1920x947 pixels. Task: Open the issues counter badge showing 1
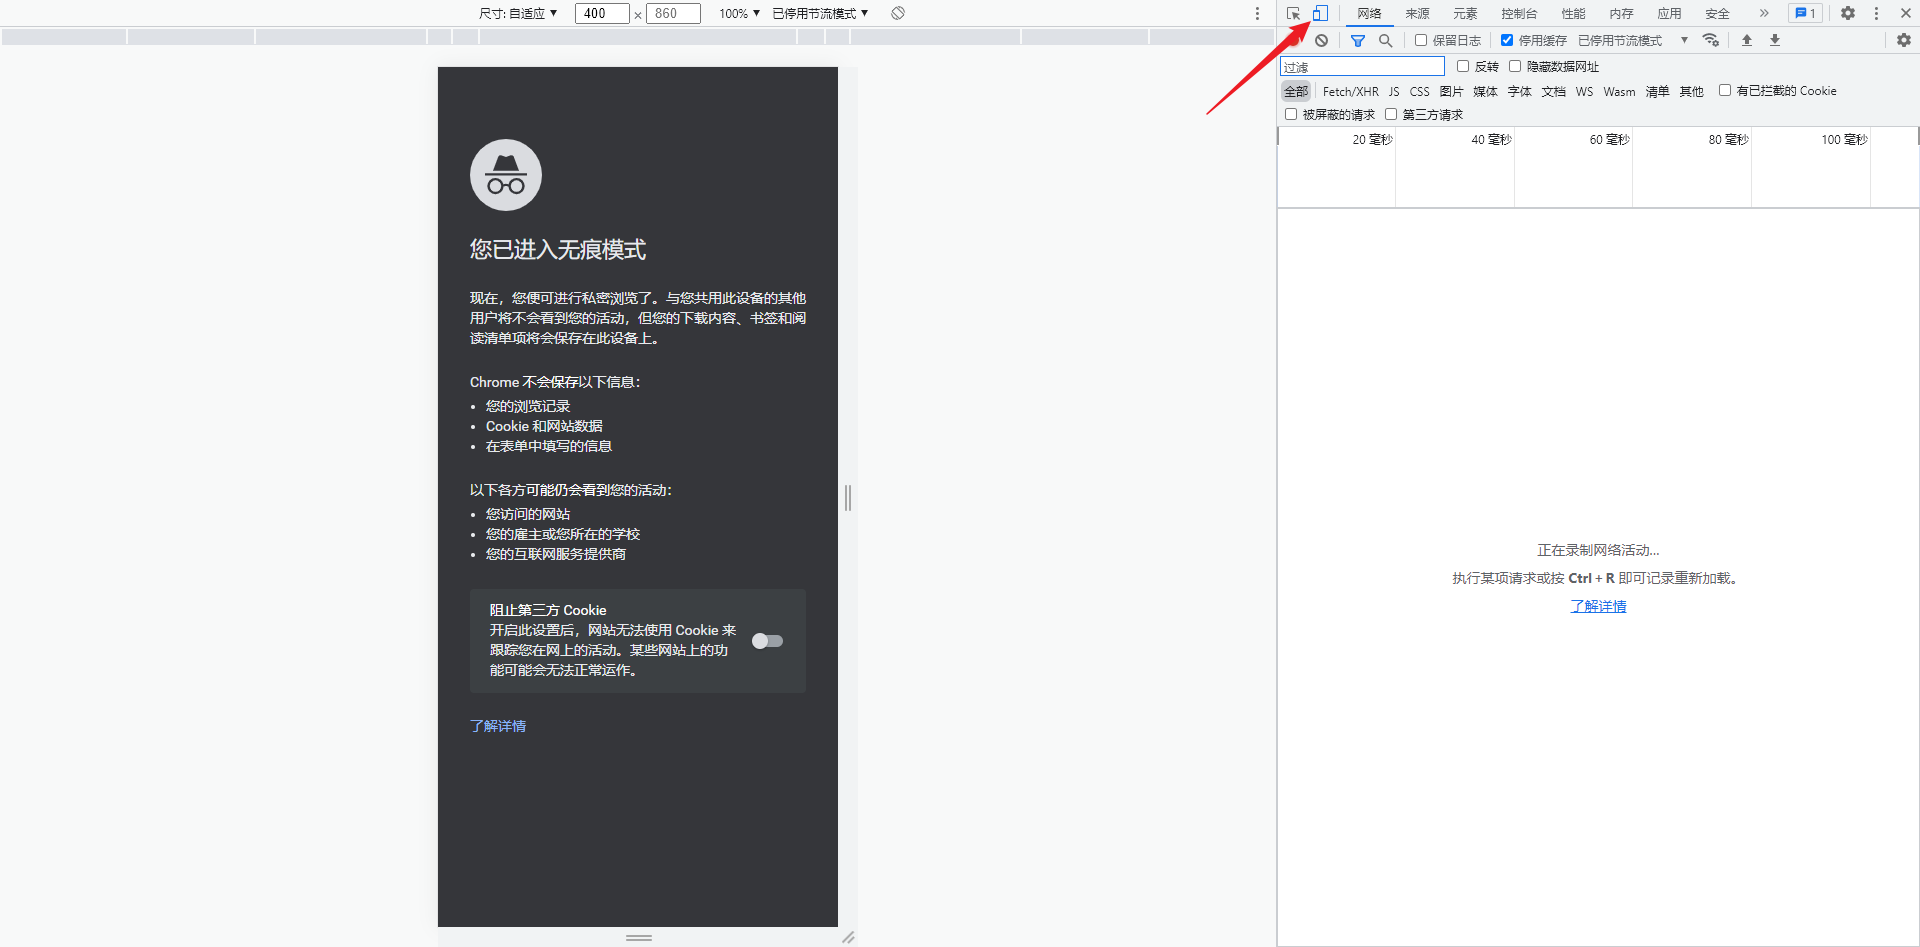pyautogui.click(x=1806, y=13)
